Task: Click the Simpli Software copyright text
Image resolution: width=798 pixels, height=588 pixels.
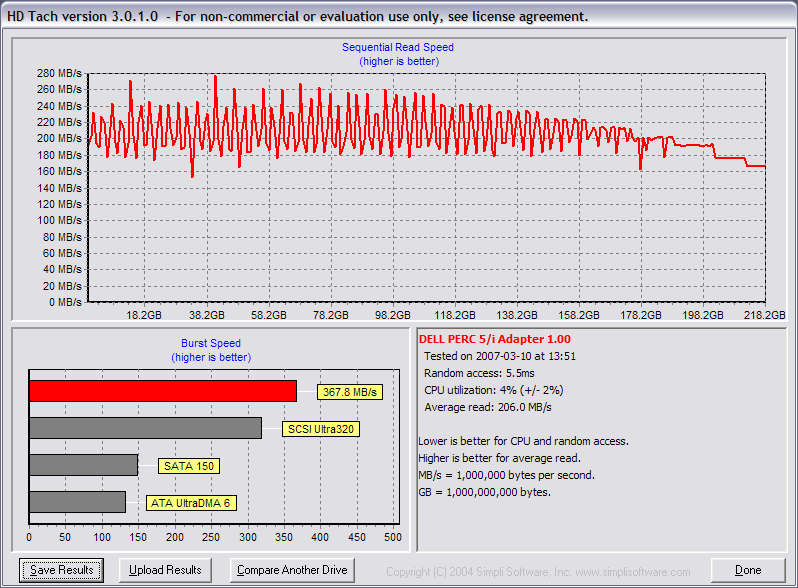Action: tap(538, 572)
